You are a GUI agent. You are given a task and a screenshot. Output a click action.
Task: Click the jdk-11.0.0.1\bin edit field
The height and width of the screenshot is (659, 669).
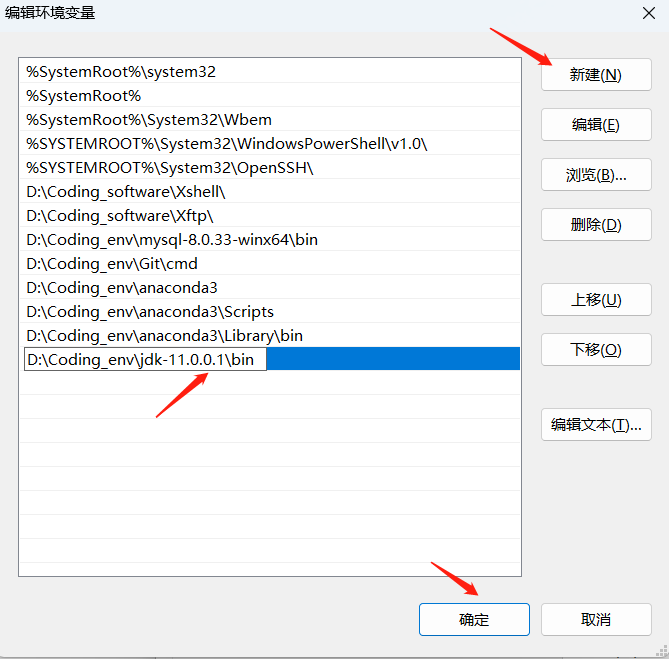pyautogui.click(x=145, y=359)
